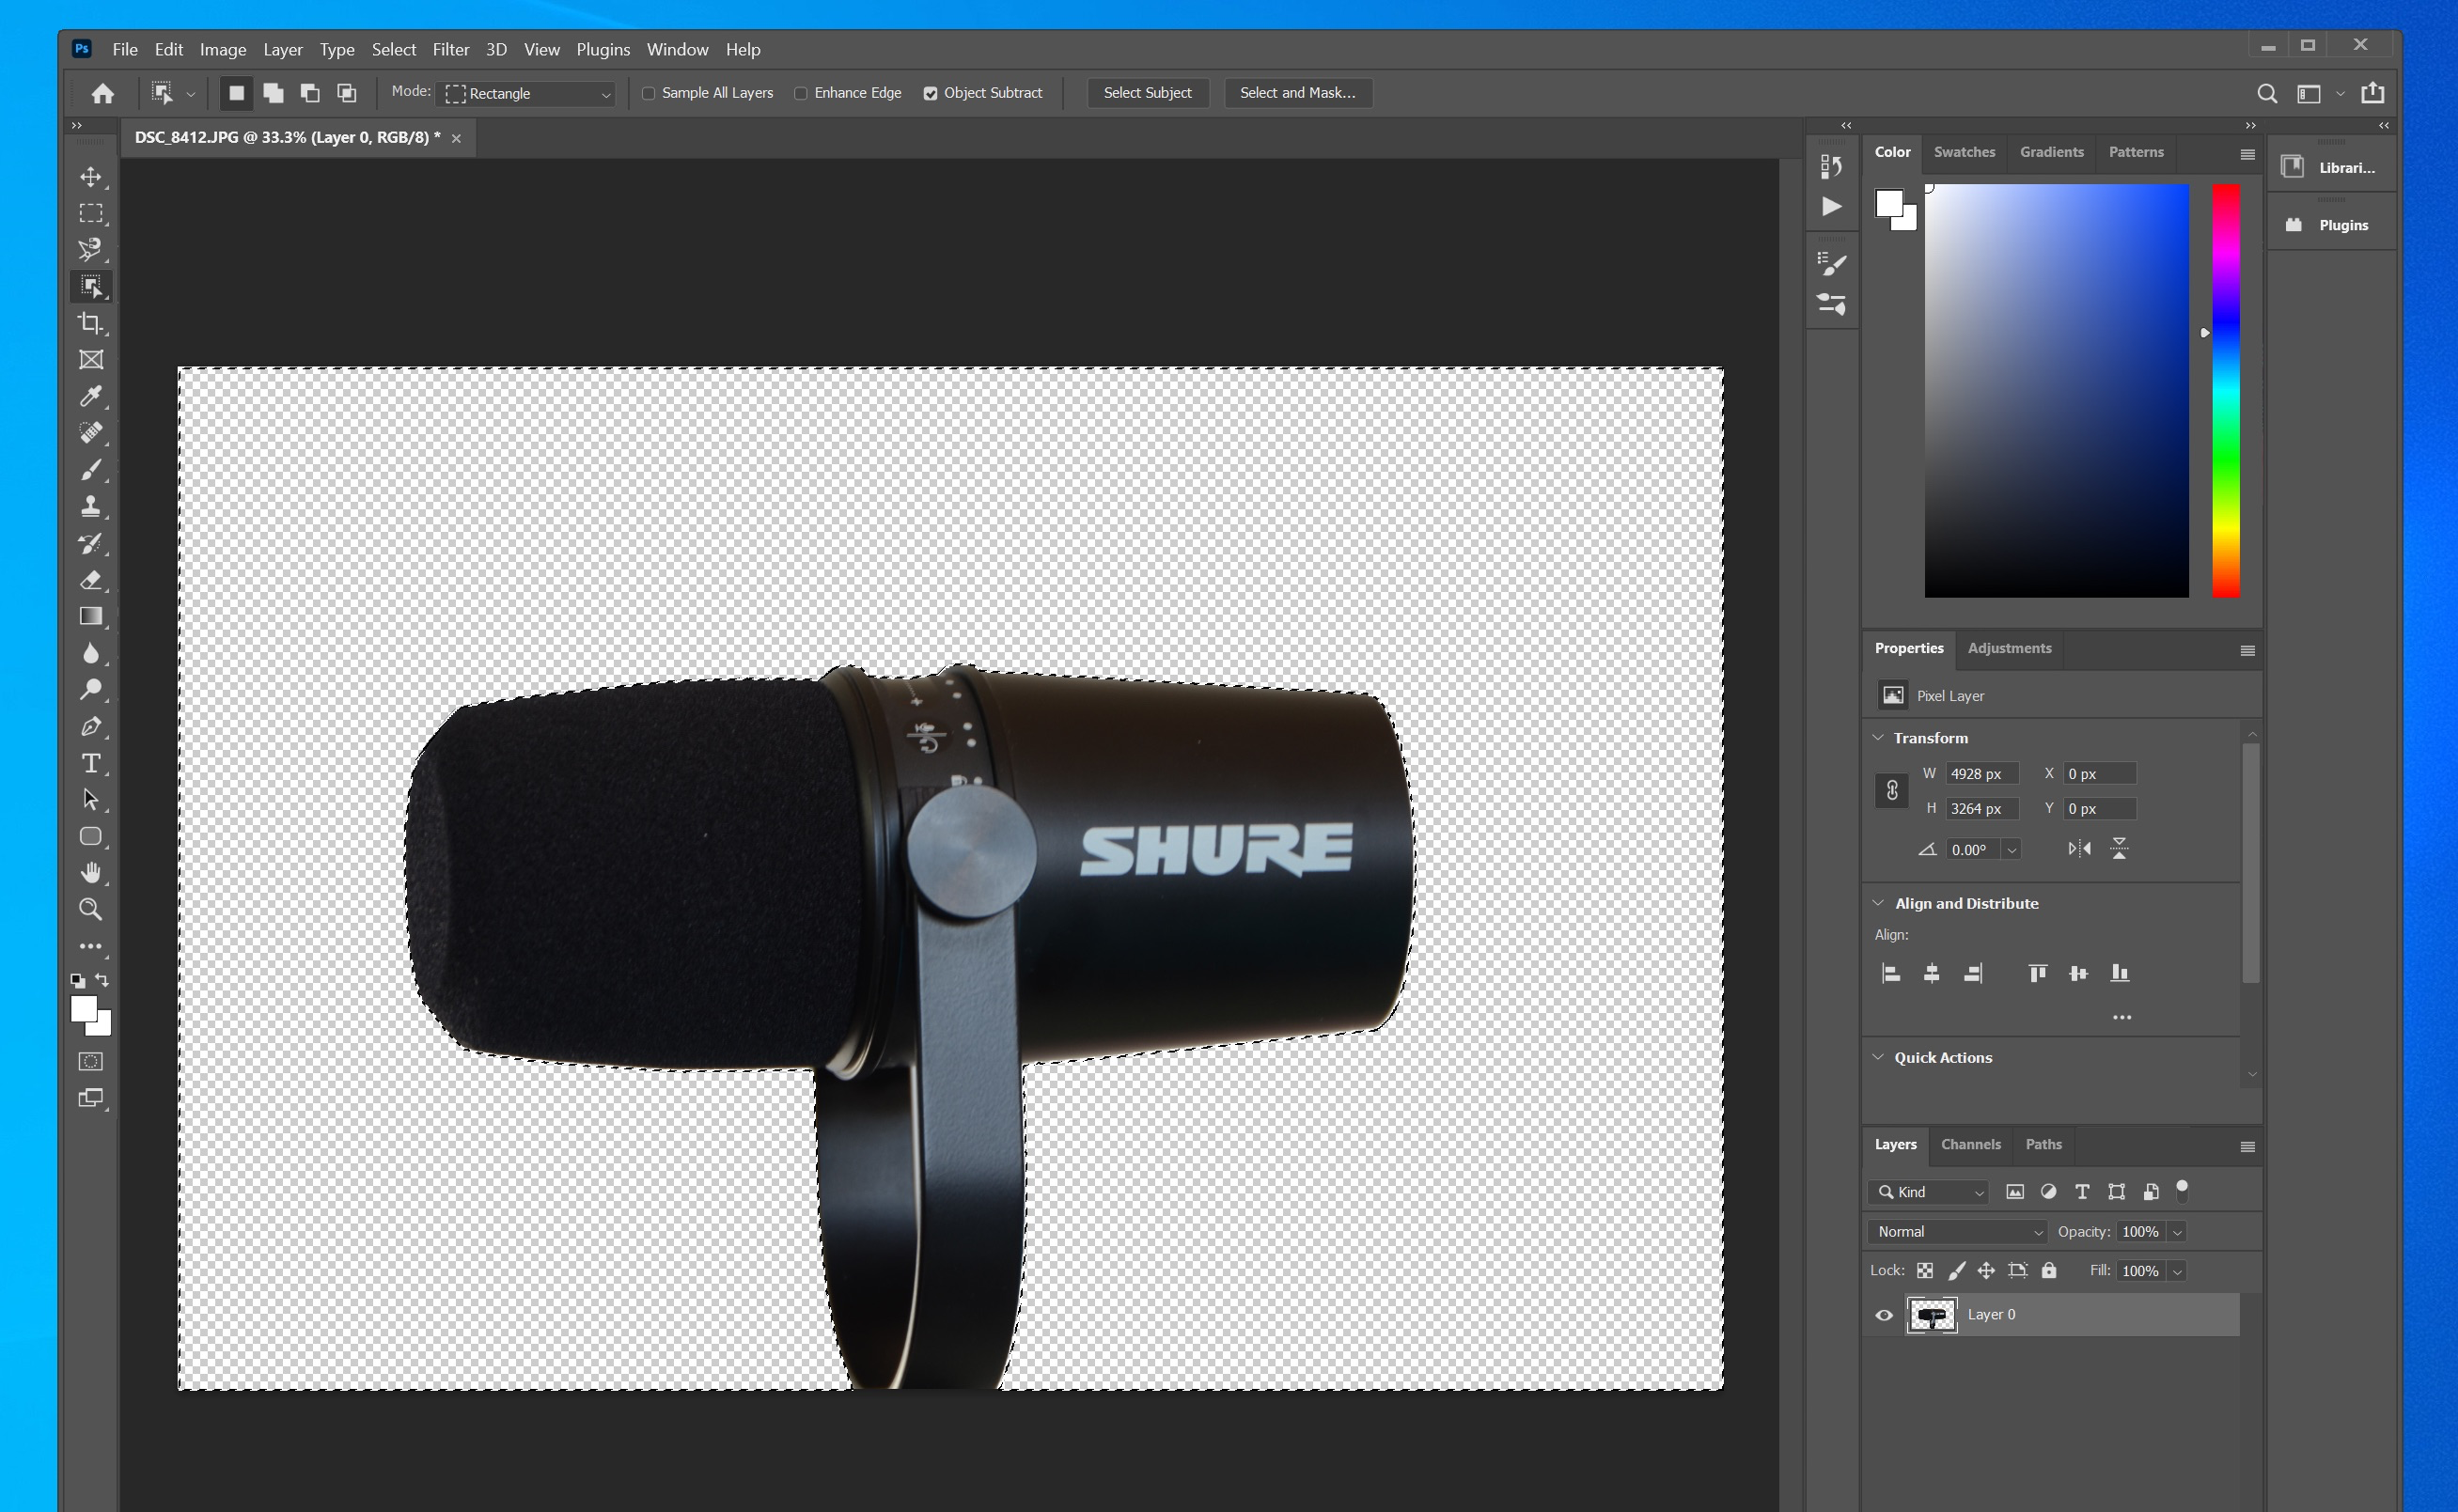Image resolution: width=2458 pixels, height=1512 pixels.
Task: Hide Layer 0 with eye icon
Action: 1884,1315
